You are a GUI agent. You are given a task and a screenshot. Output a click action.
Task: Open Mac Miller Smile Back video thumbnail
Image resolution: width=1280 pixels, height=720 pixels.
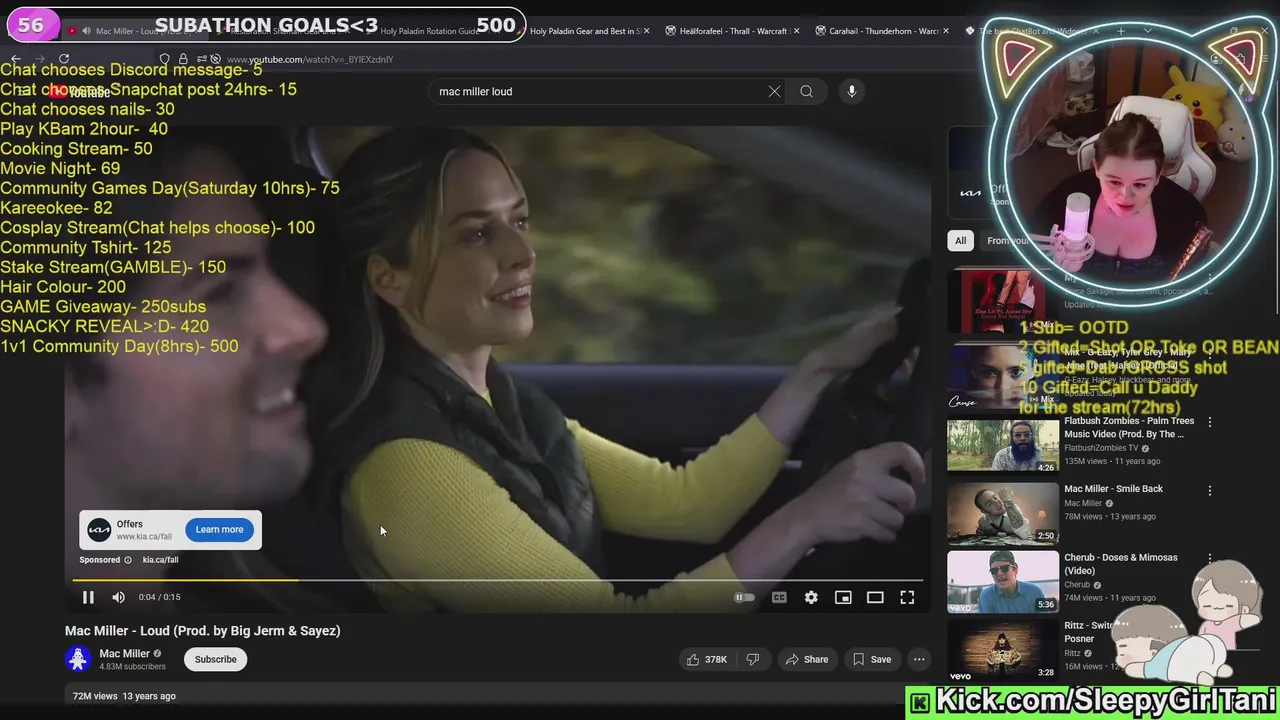[x=1003, y=513]
